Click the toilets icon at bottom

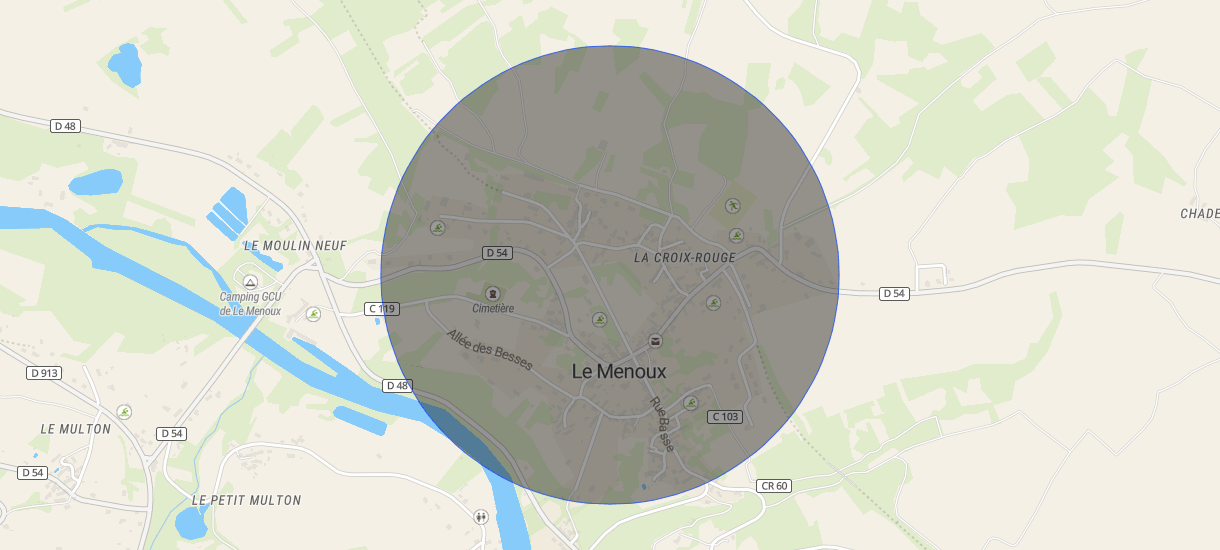pyautogui.click(x=481, y=517)
